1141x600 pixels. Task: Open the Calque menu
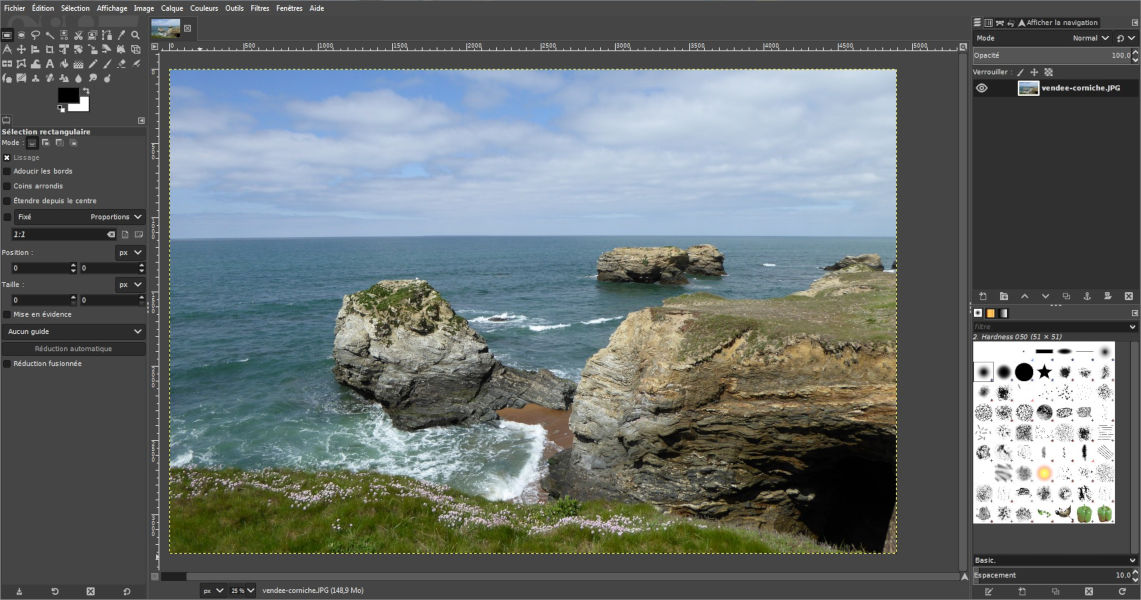point(172,8)
